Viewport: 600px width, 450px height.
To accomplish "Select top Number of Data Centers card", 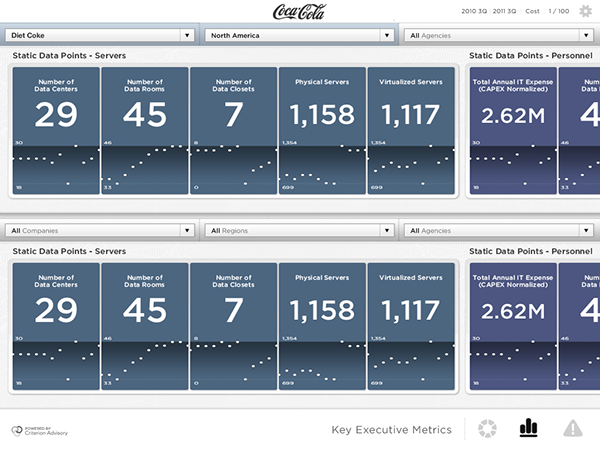I will click(56, 131).
